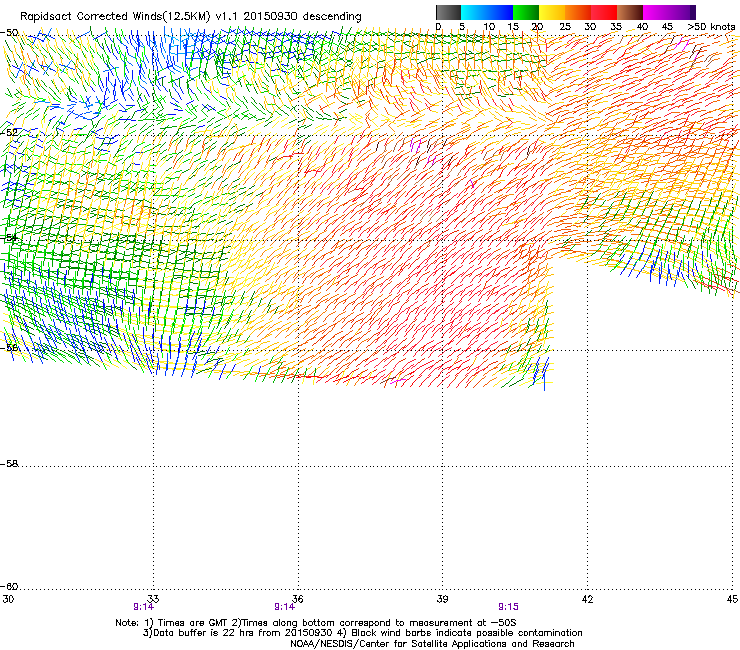Click the legend '25' knots label
Viewport: 740px width, 650px height.
pyautogui.click(x=565, y=27)
